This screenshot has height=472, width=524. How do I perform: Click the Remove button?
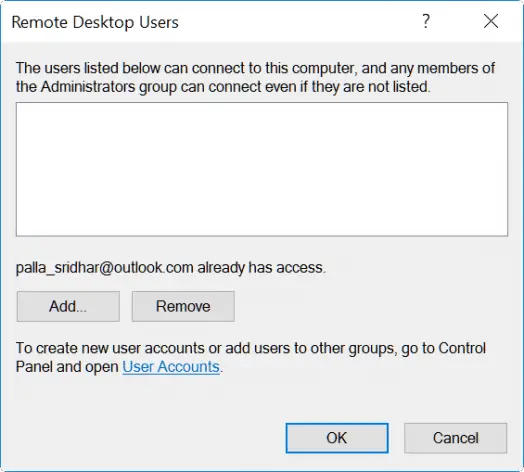click(183, 306)
